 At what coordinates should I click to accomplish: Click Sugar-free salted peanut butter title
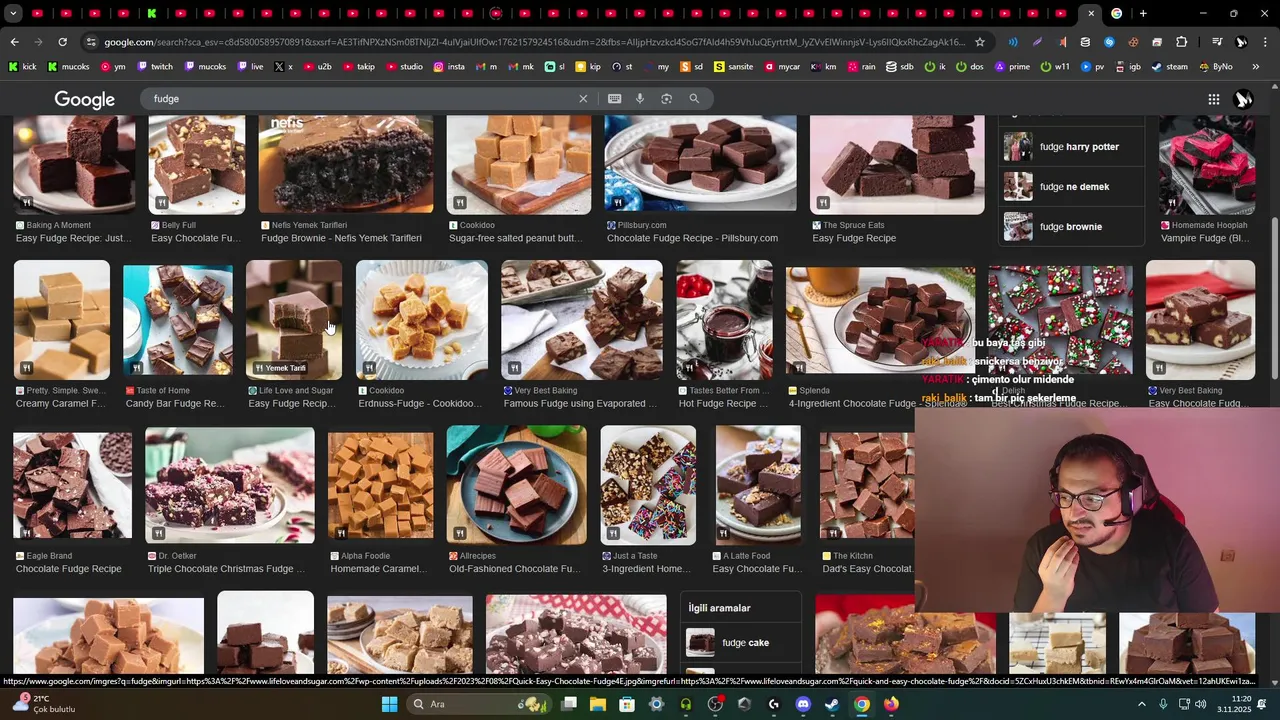(516, 239)
